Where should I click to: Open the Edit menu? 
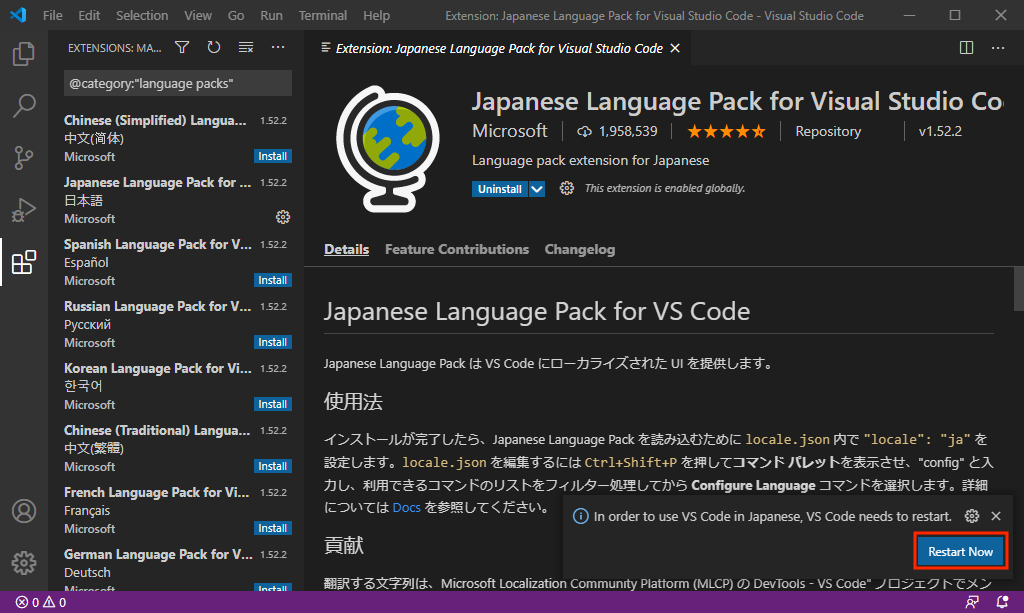(89, 16)
